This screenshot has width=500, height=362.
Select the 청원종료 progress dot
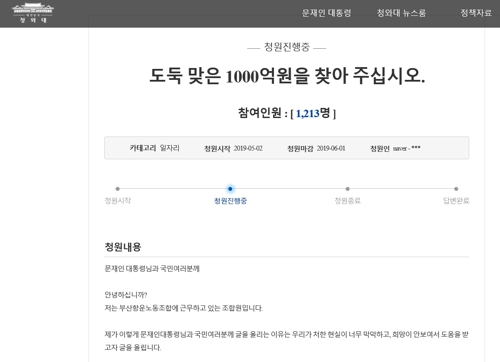click(x=347, y=189)
